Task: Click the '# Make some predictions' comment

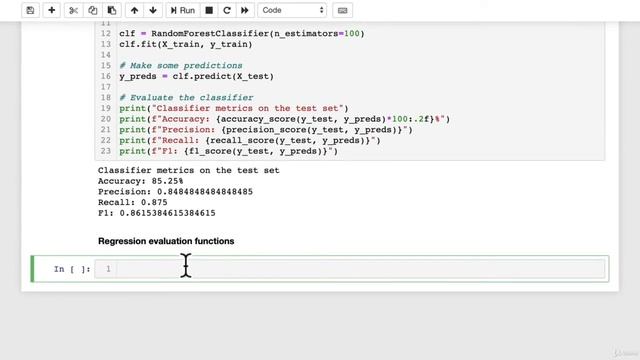Action: point(181,66)
